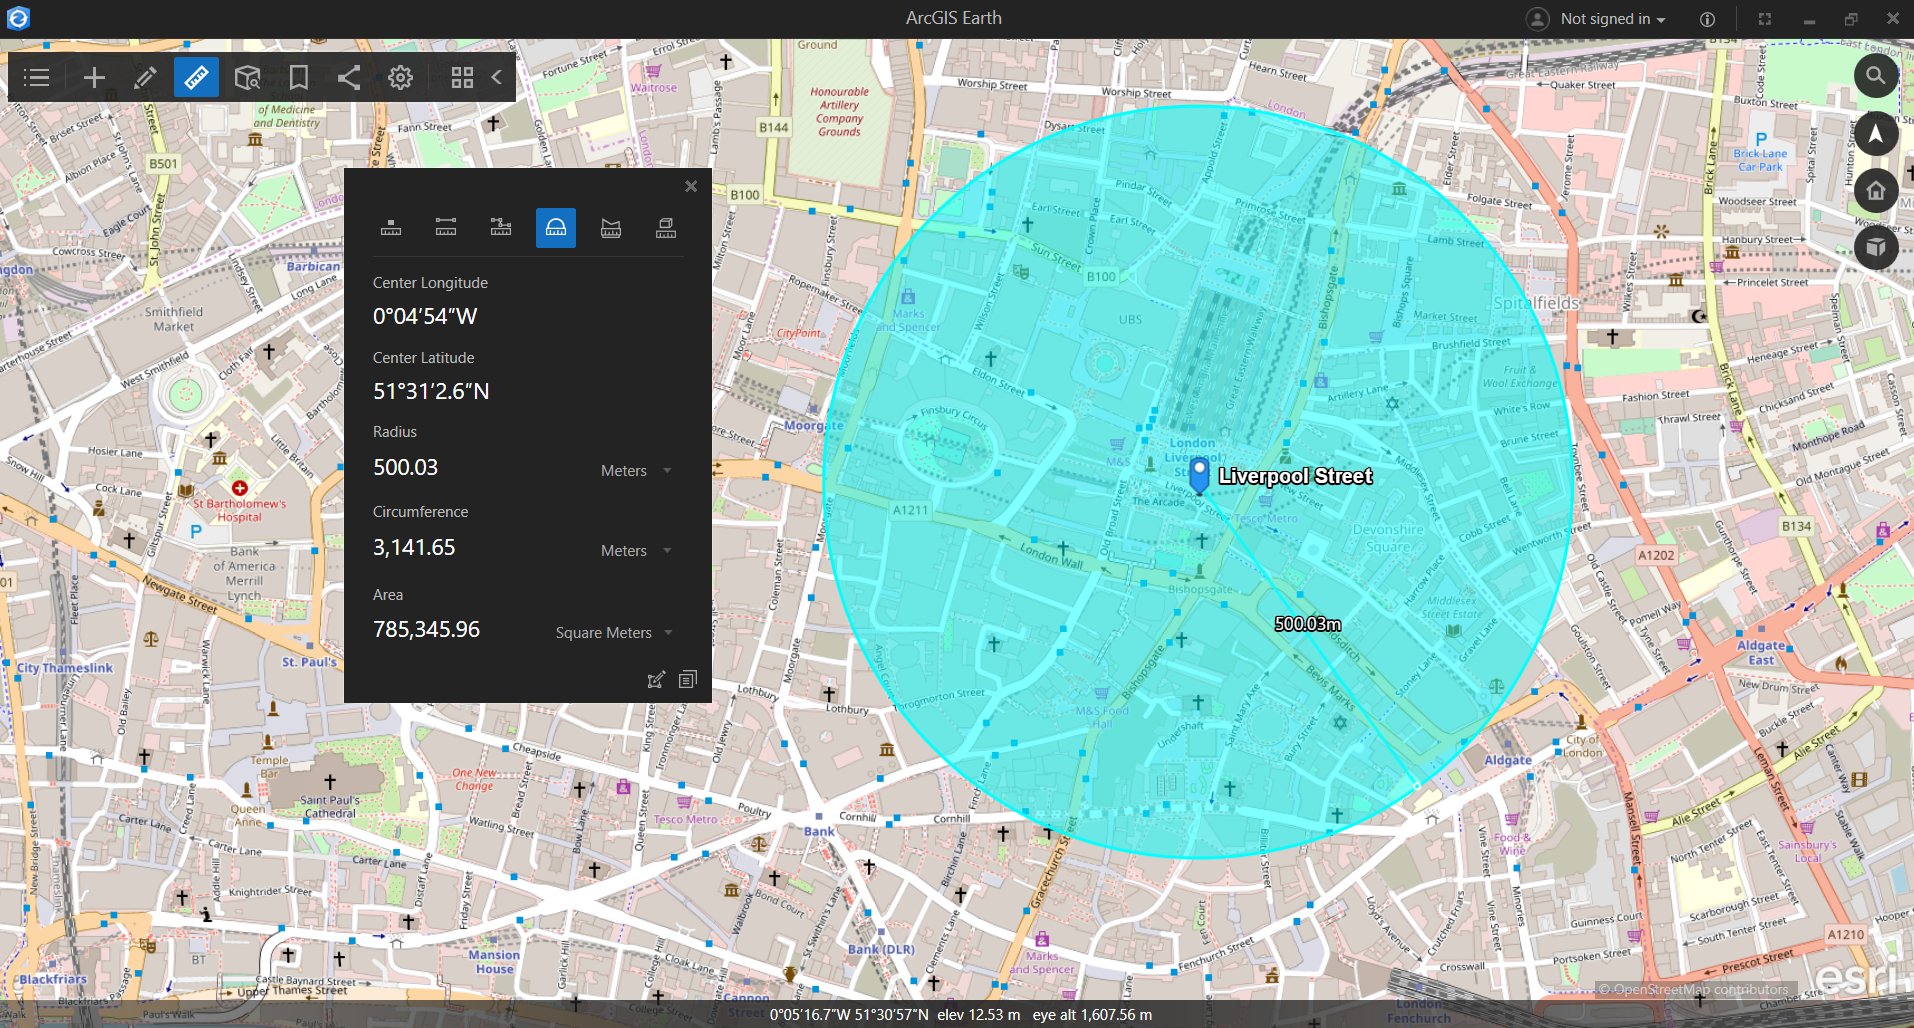The image size is (1914, 1028).
Task: Click the copy results icon in measure panel
Action: point(688,680)
